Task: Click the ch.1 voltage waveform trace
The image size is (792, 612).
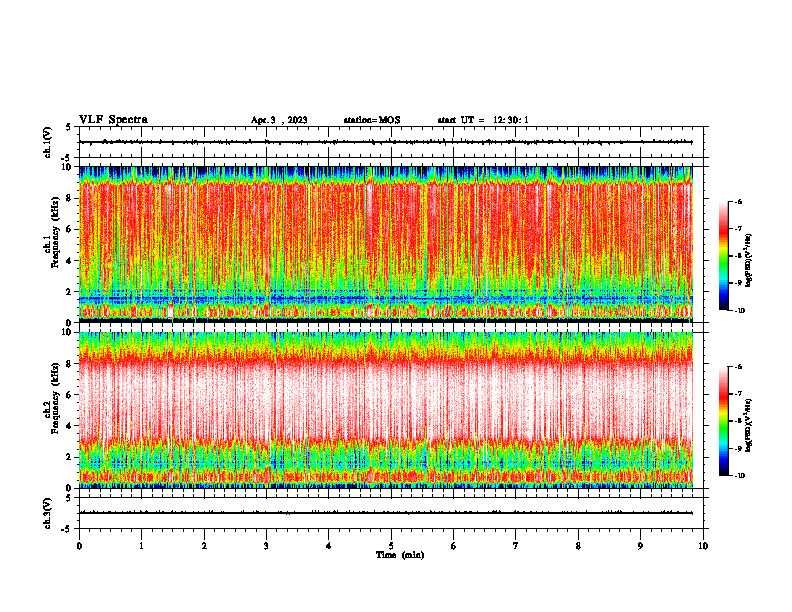Action: coord(385,142)
